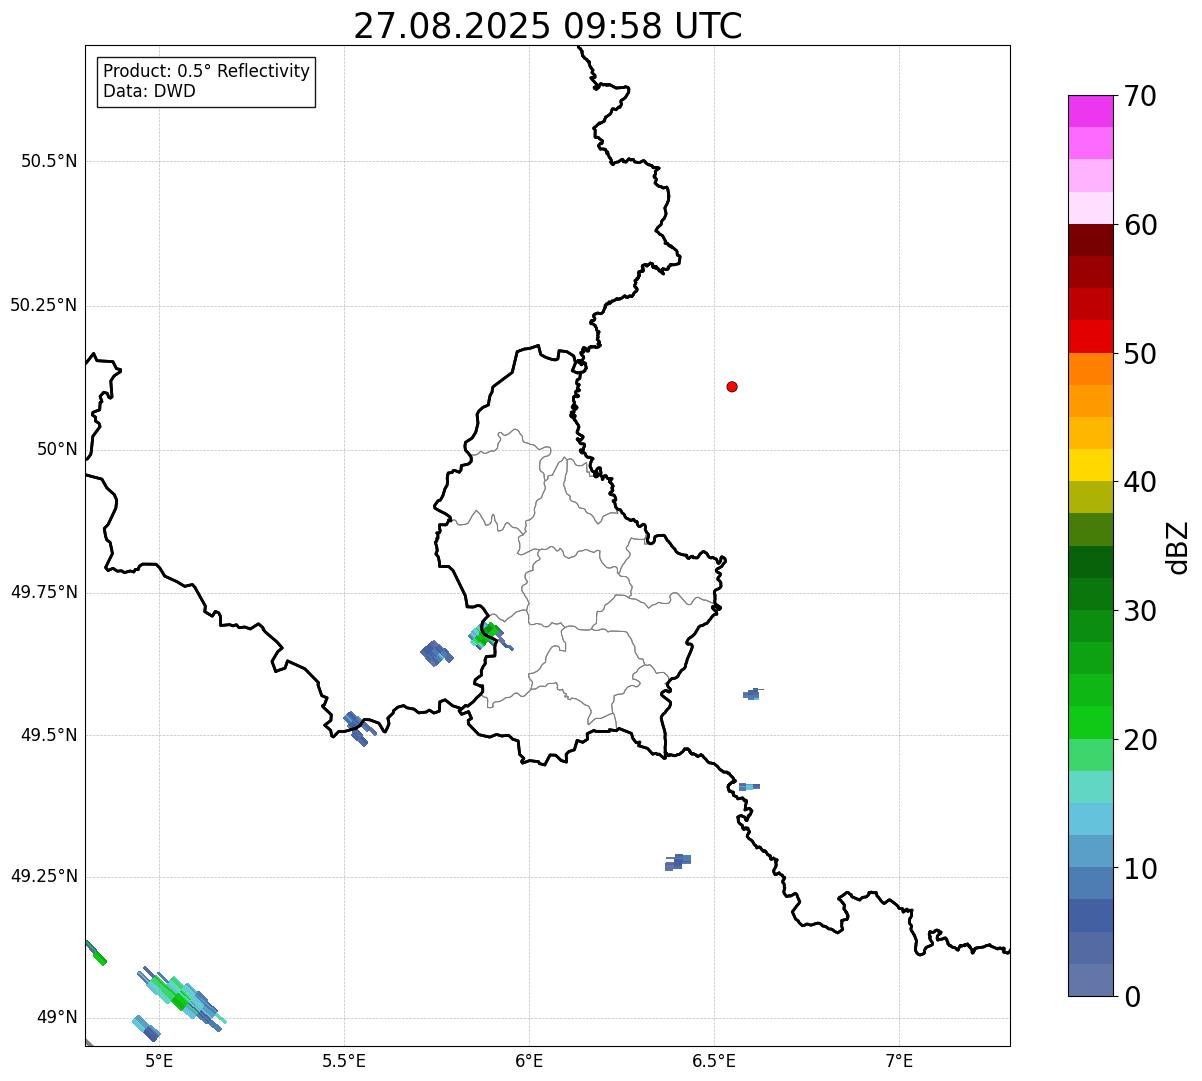Click the magenta top colorbar segment
The image size is (1202, 1081).
click(1090, 111)
